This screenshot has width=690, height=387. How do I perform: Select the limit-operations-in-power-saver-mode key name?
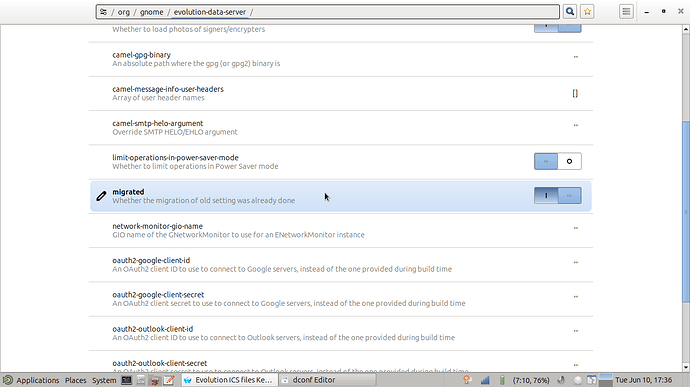[175, 158]
